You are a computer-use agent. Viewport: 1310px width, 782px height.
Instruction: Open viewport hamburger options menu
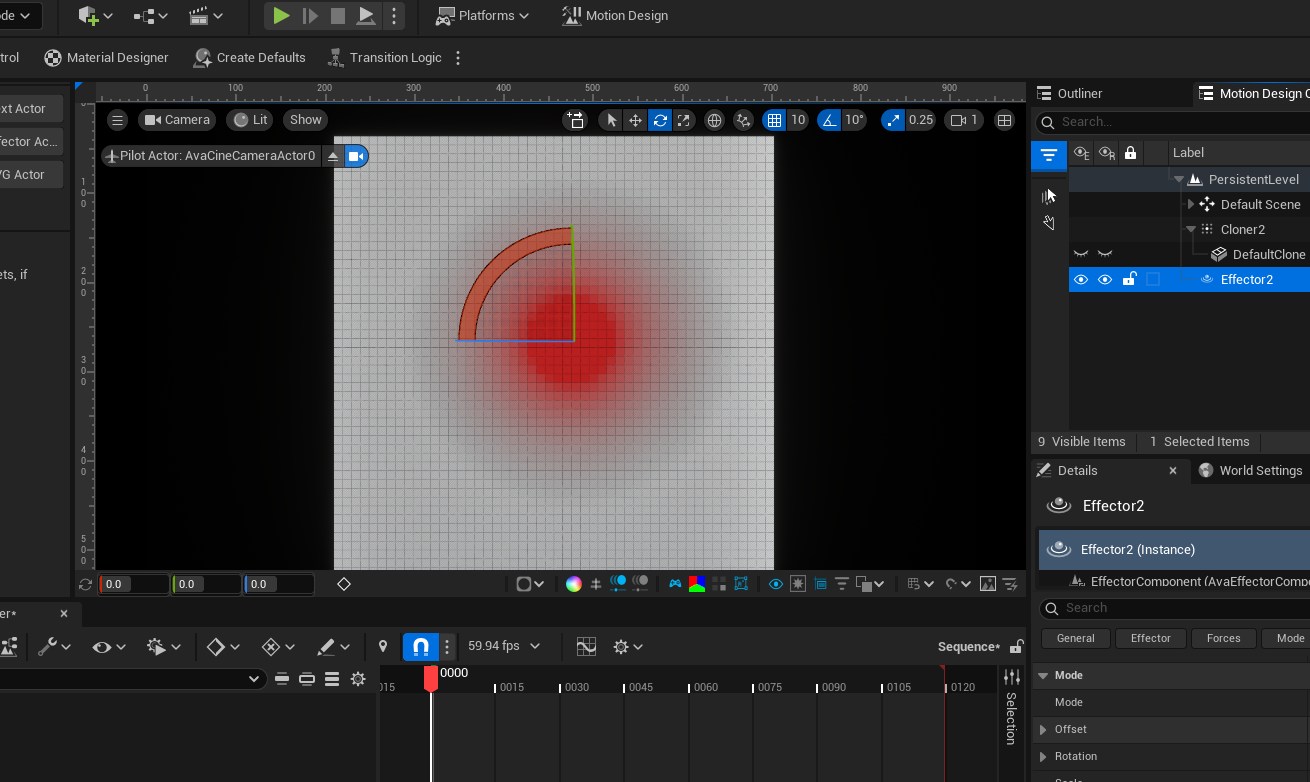pos(117,120)
